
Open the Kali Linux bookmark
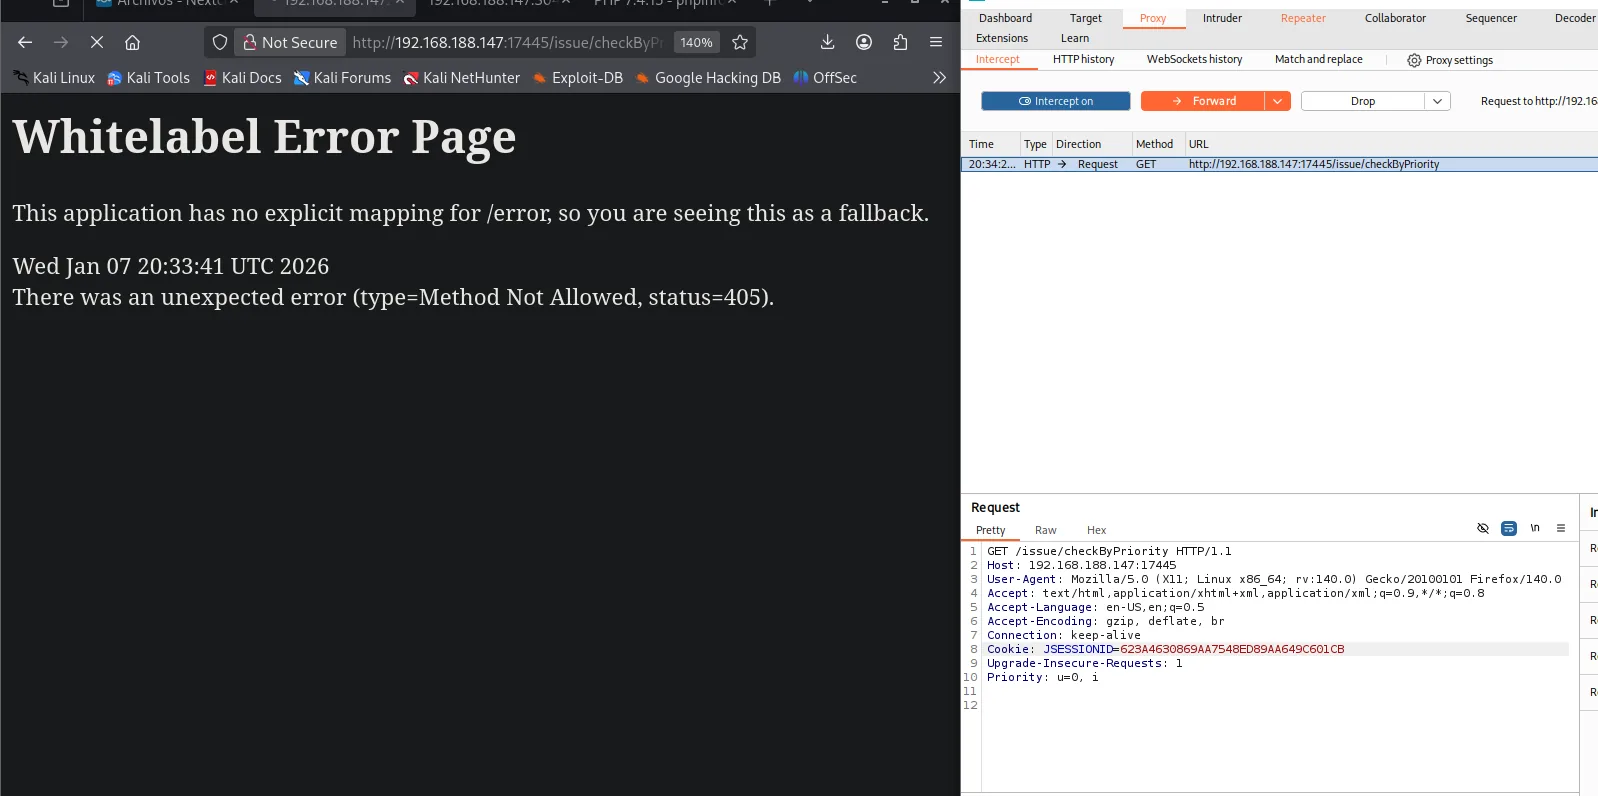coord(54,77)
